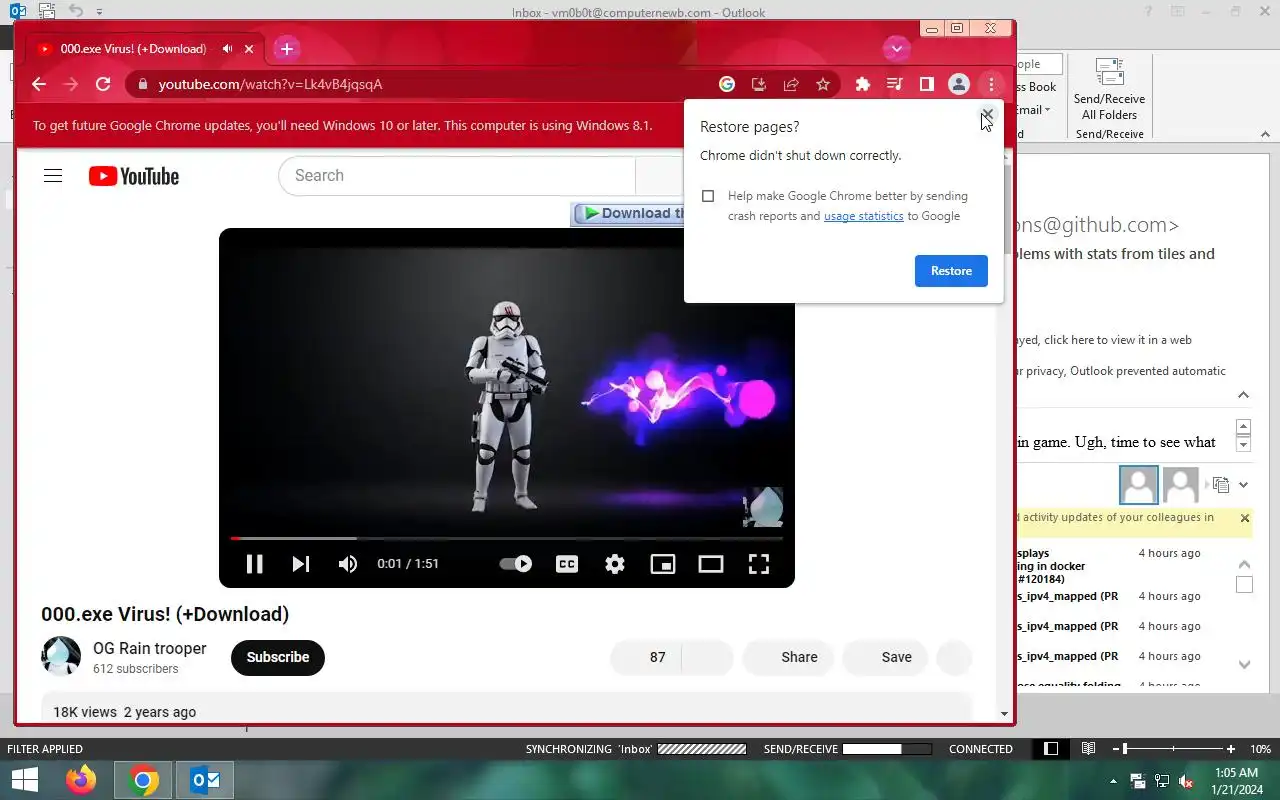Bookmark this page with the star icon
Viewport: 1280px width, 800px height.
tap(823, 84)
